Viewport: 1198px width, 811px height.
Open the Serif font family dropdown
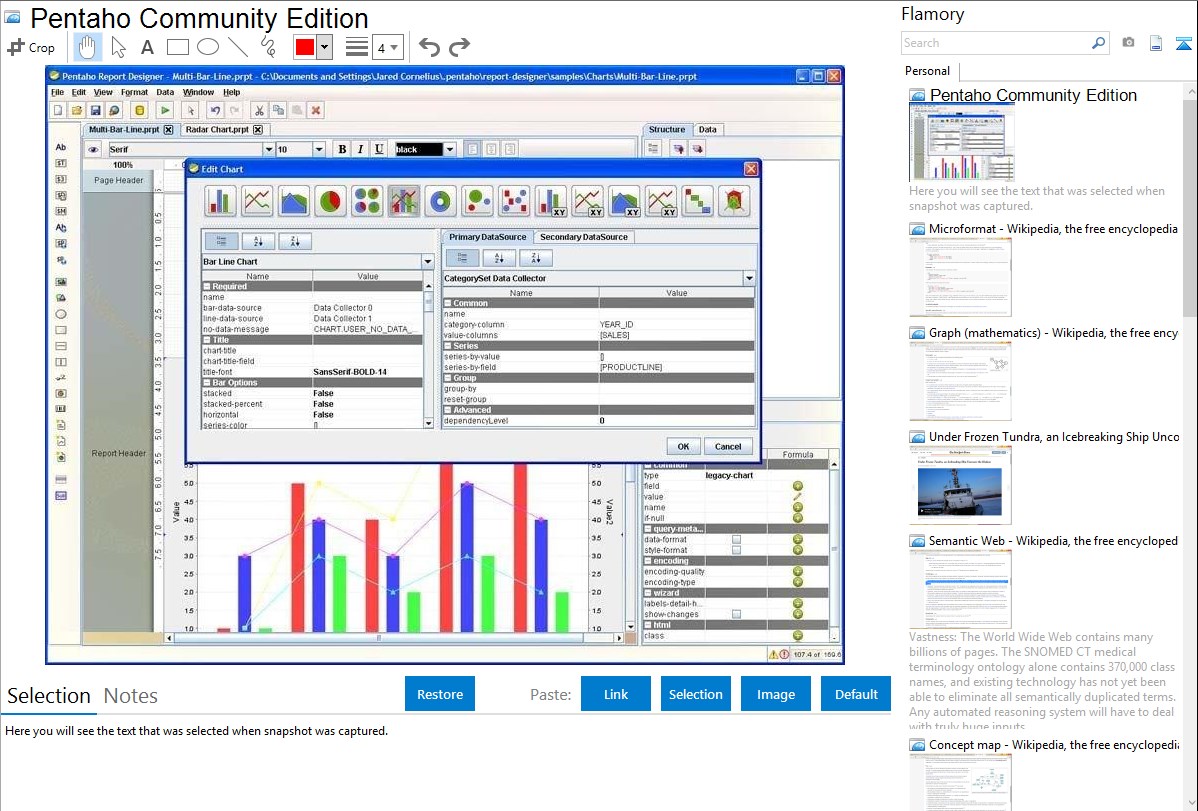coord(268,149)
